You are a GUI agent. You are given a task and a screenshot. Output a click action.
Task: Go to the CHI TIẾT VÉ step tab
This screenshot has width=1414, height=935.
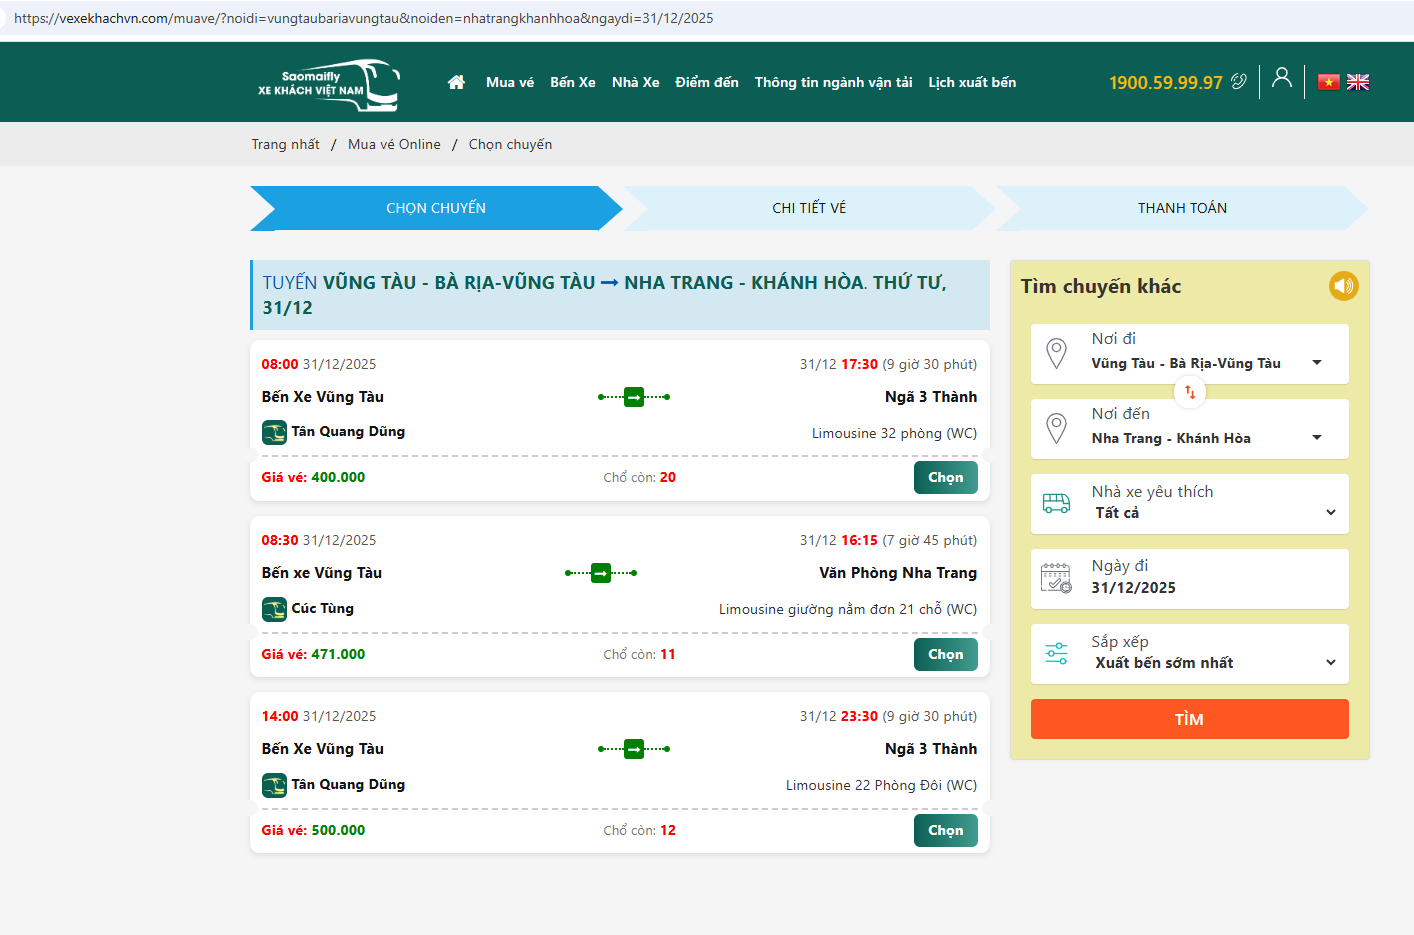(809, 208)
